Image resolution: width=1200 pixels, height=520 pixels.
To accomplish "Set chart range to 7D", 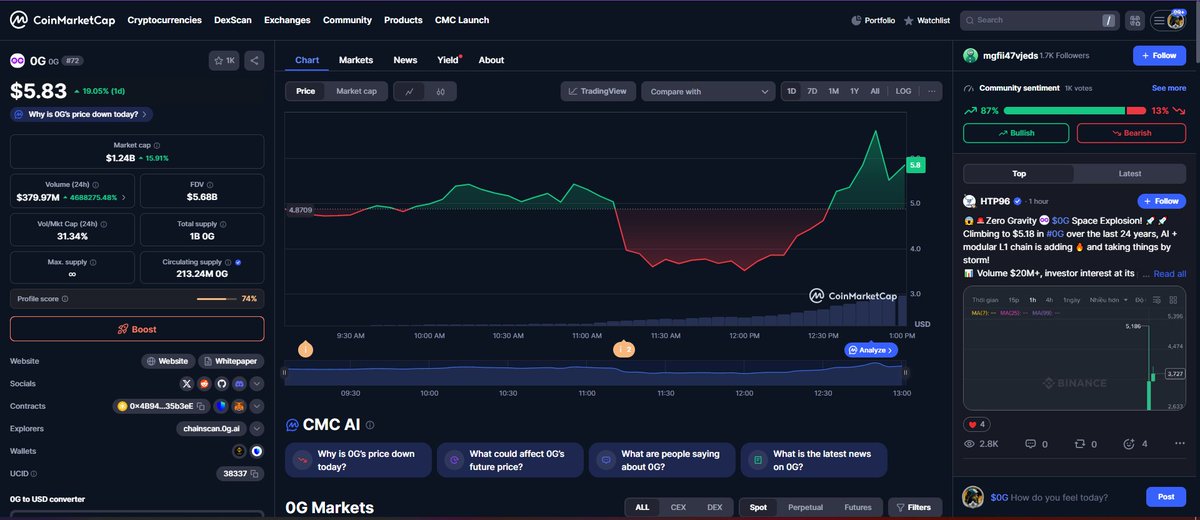I will click(x=812, y=91).
